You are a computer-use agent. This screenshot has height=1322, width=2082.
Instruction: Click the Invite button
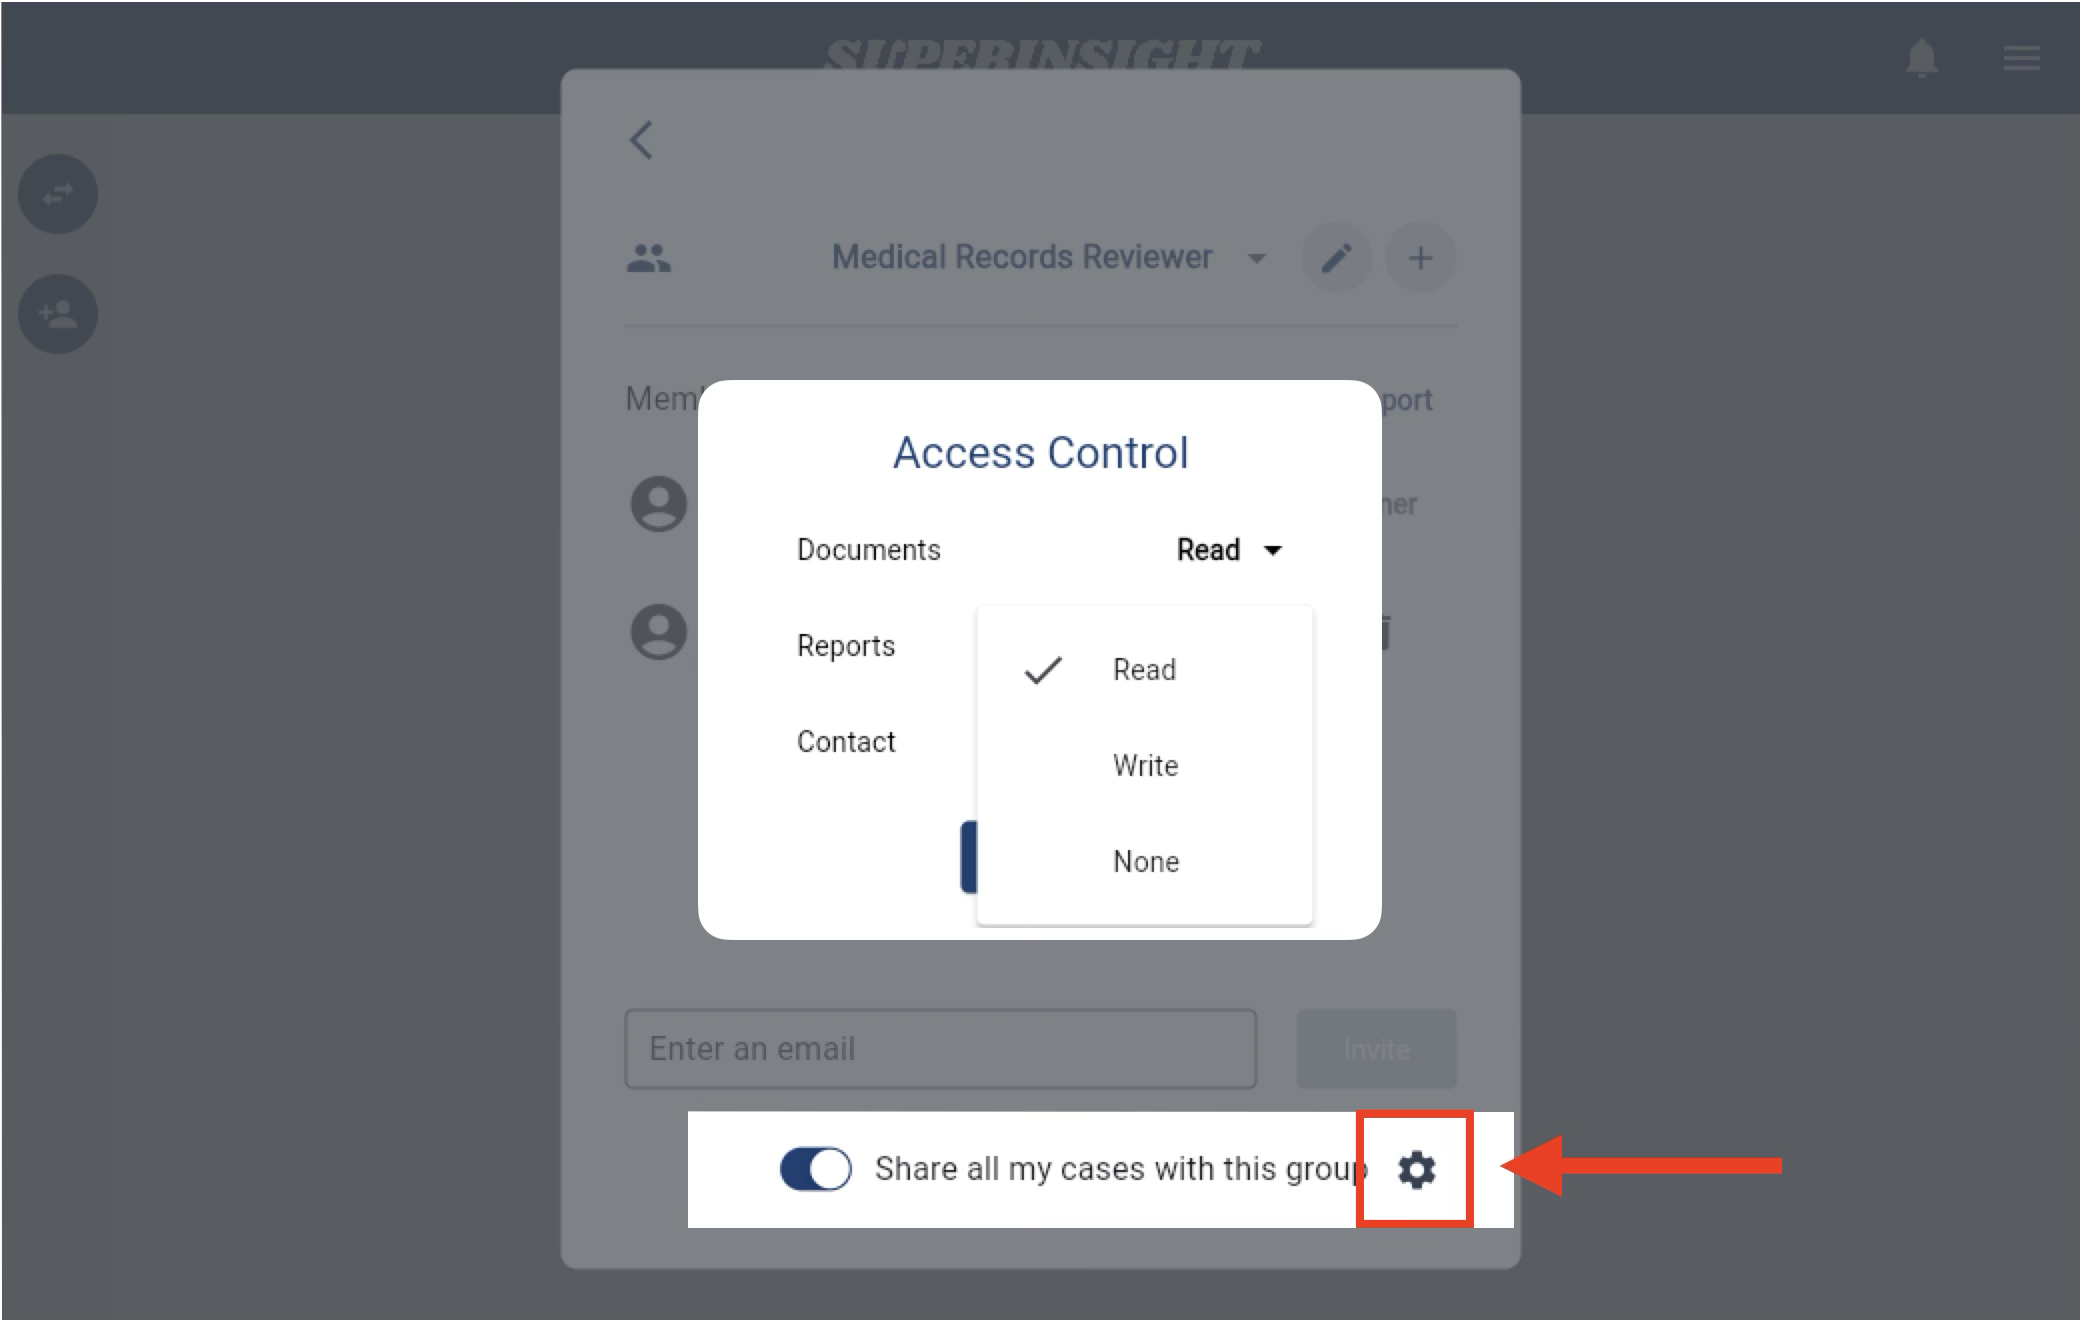tap(1373, 1047)
